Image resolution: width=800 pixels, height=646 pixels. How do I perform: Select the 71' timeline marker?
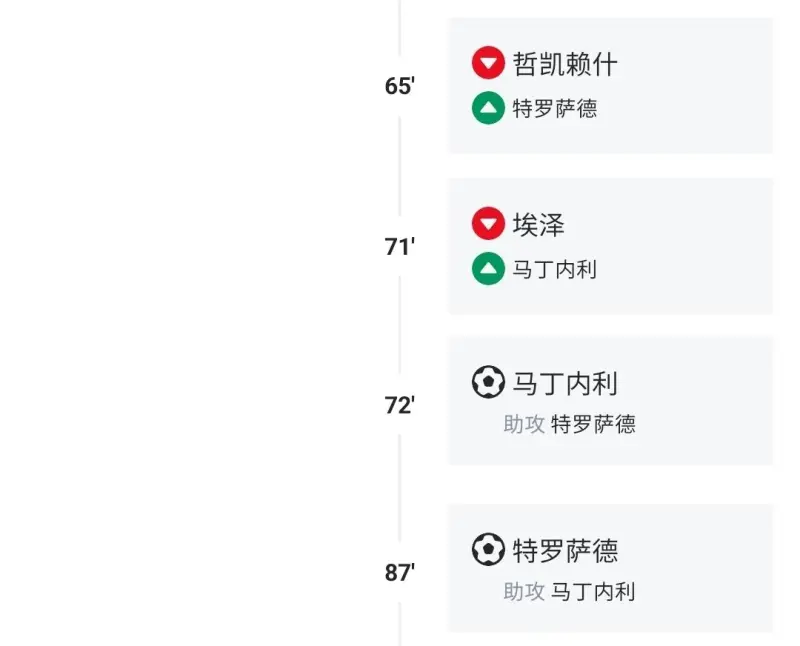(x=399, y=246)
